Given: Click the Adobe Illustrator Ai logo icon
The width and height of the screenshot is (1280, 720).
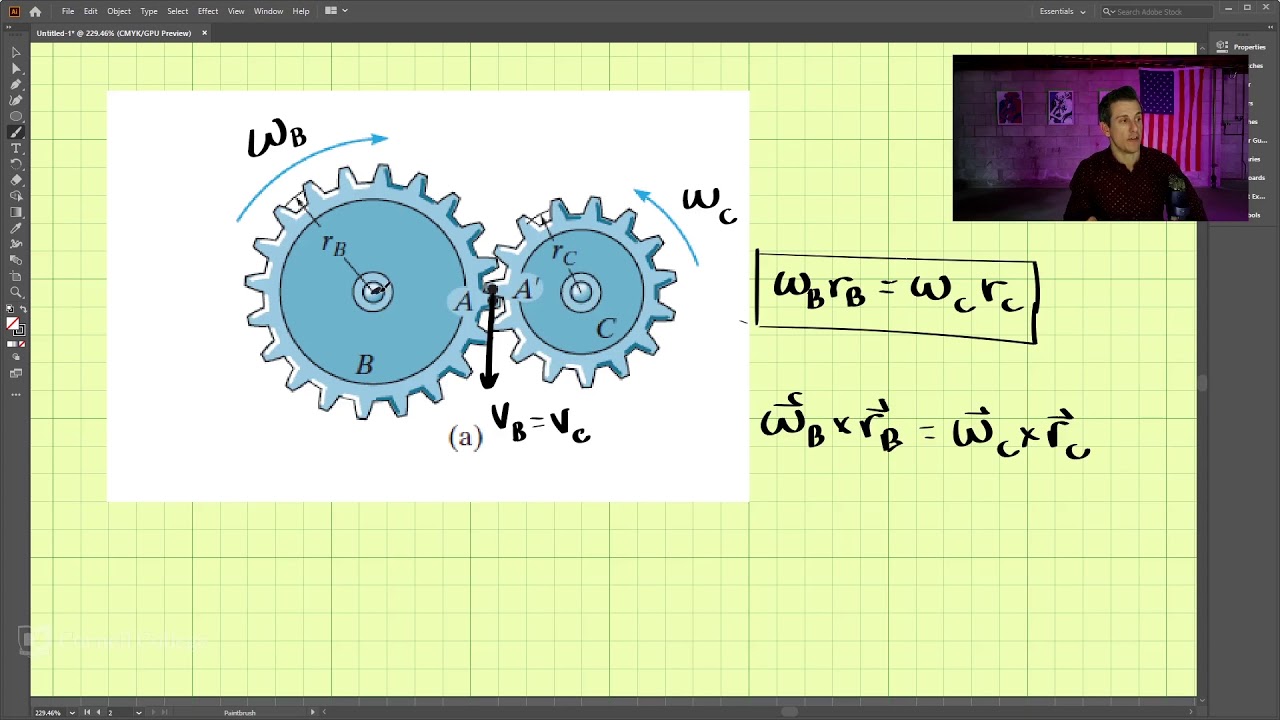Looking at the screenshot, I should coord(13,11).
